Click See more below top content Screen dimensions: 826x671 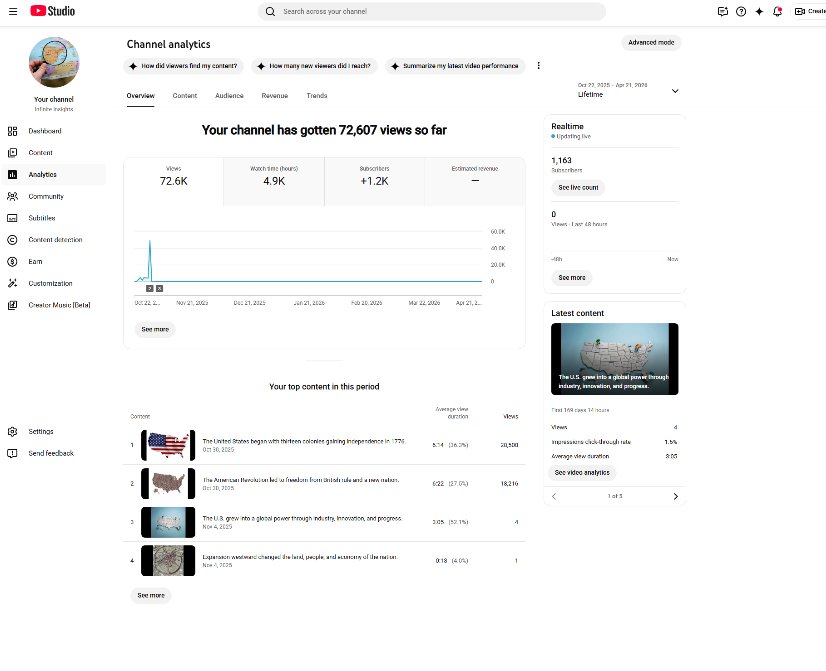pos(151,595)
